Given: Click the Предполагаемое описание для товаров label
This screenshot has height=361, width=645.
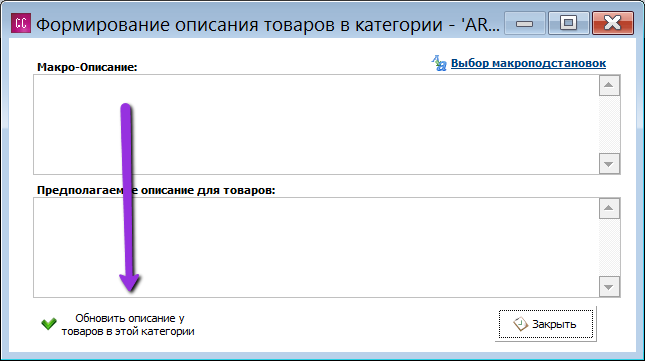Looking at the screenshot, I should tap(156, 190).
